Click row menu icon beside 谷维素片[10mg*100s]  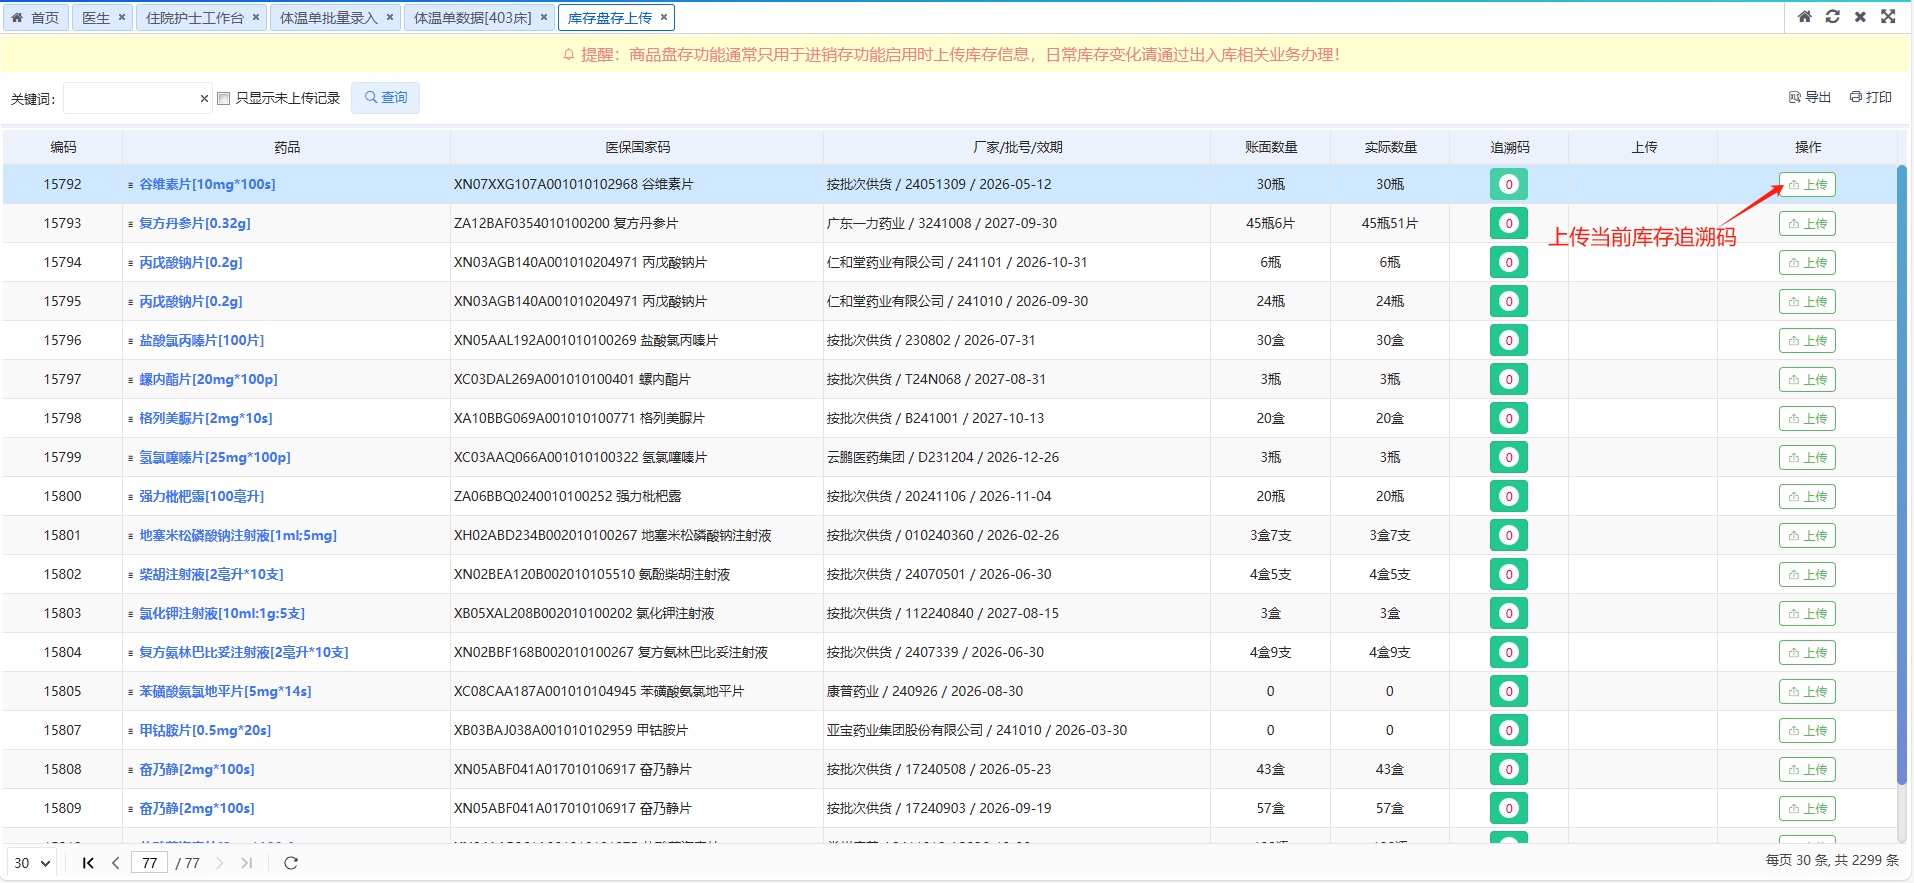pos(131,185)
